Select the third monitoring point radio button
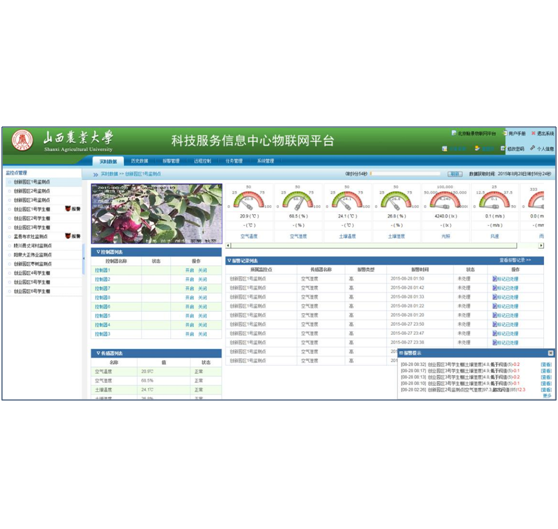This screenshot has height=529, width=558. 10,200
